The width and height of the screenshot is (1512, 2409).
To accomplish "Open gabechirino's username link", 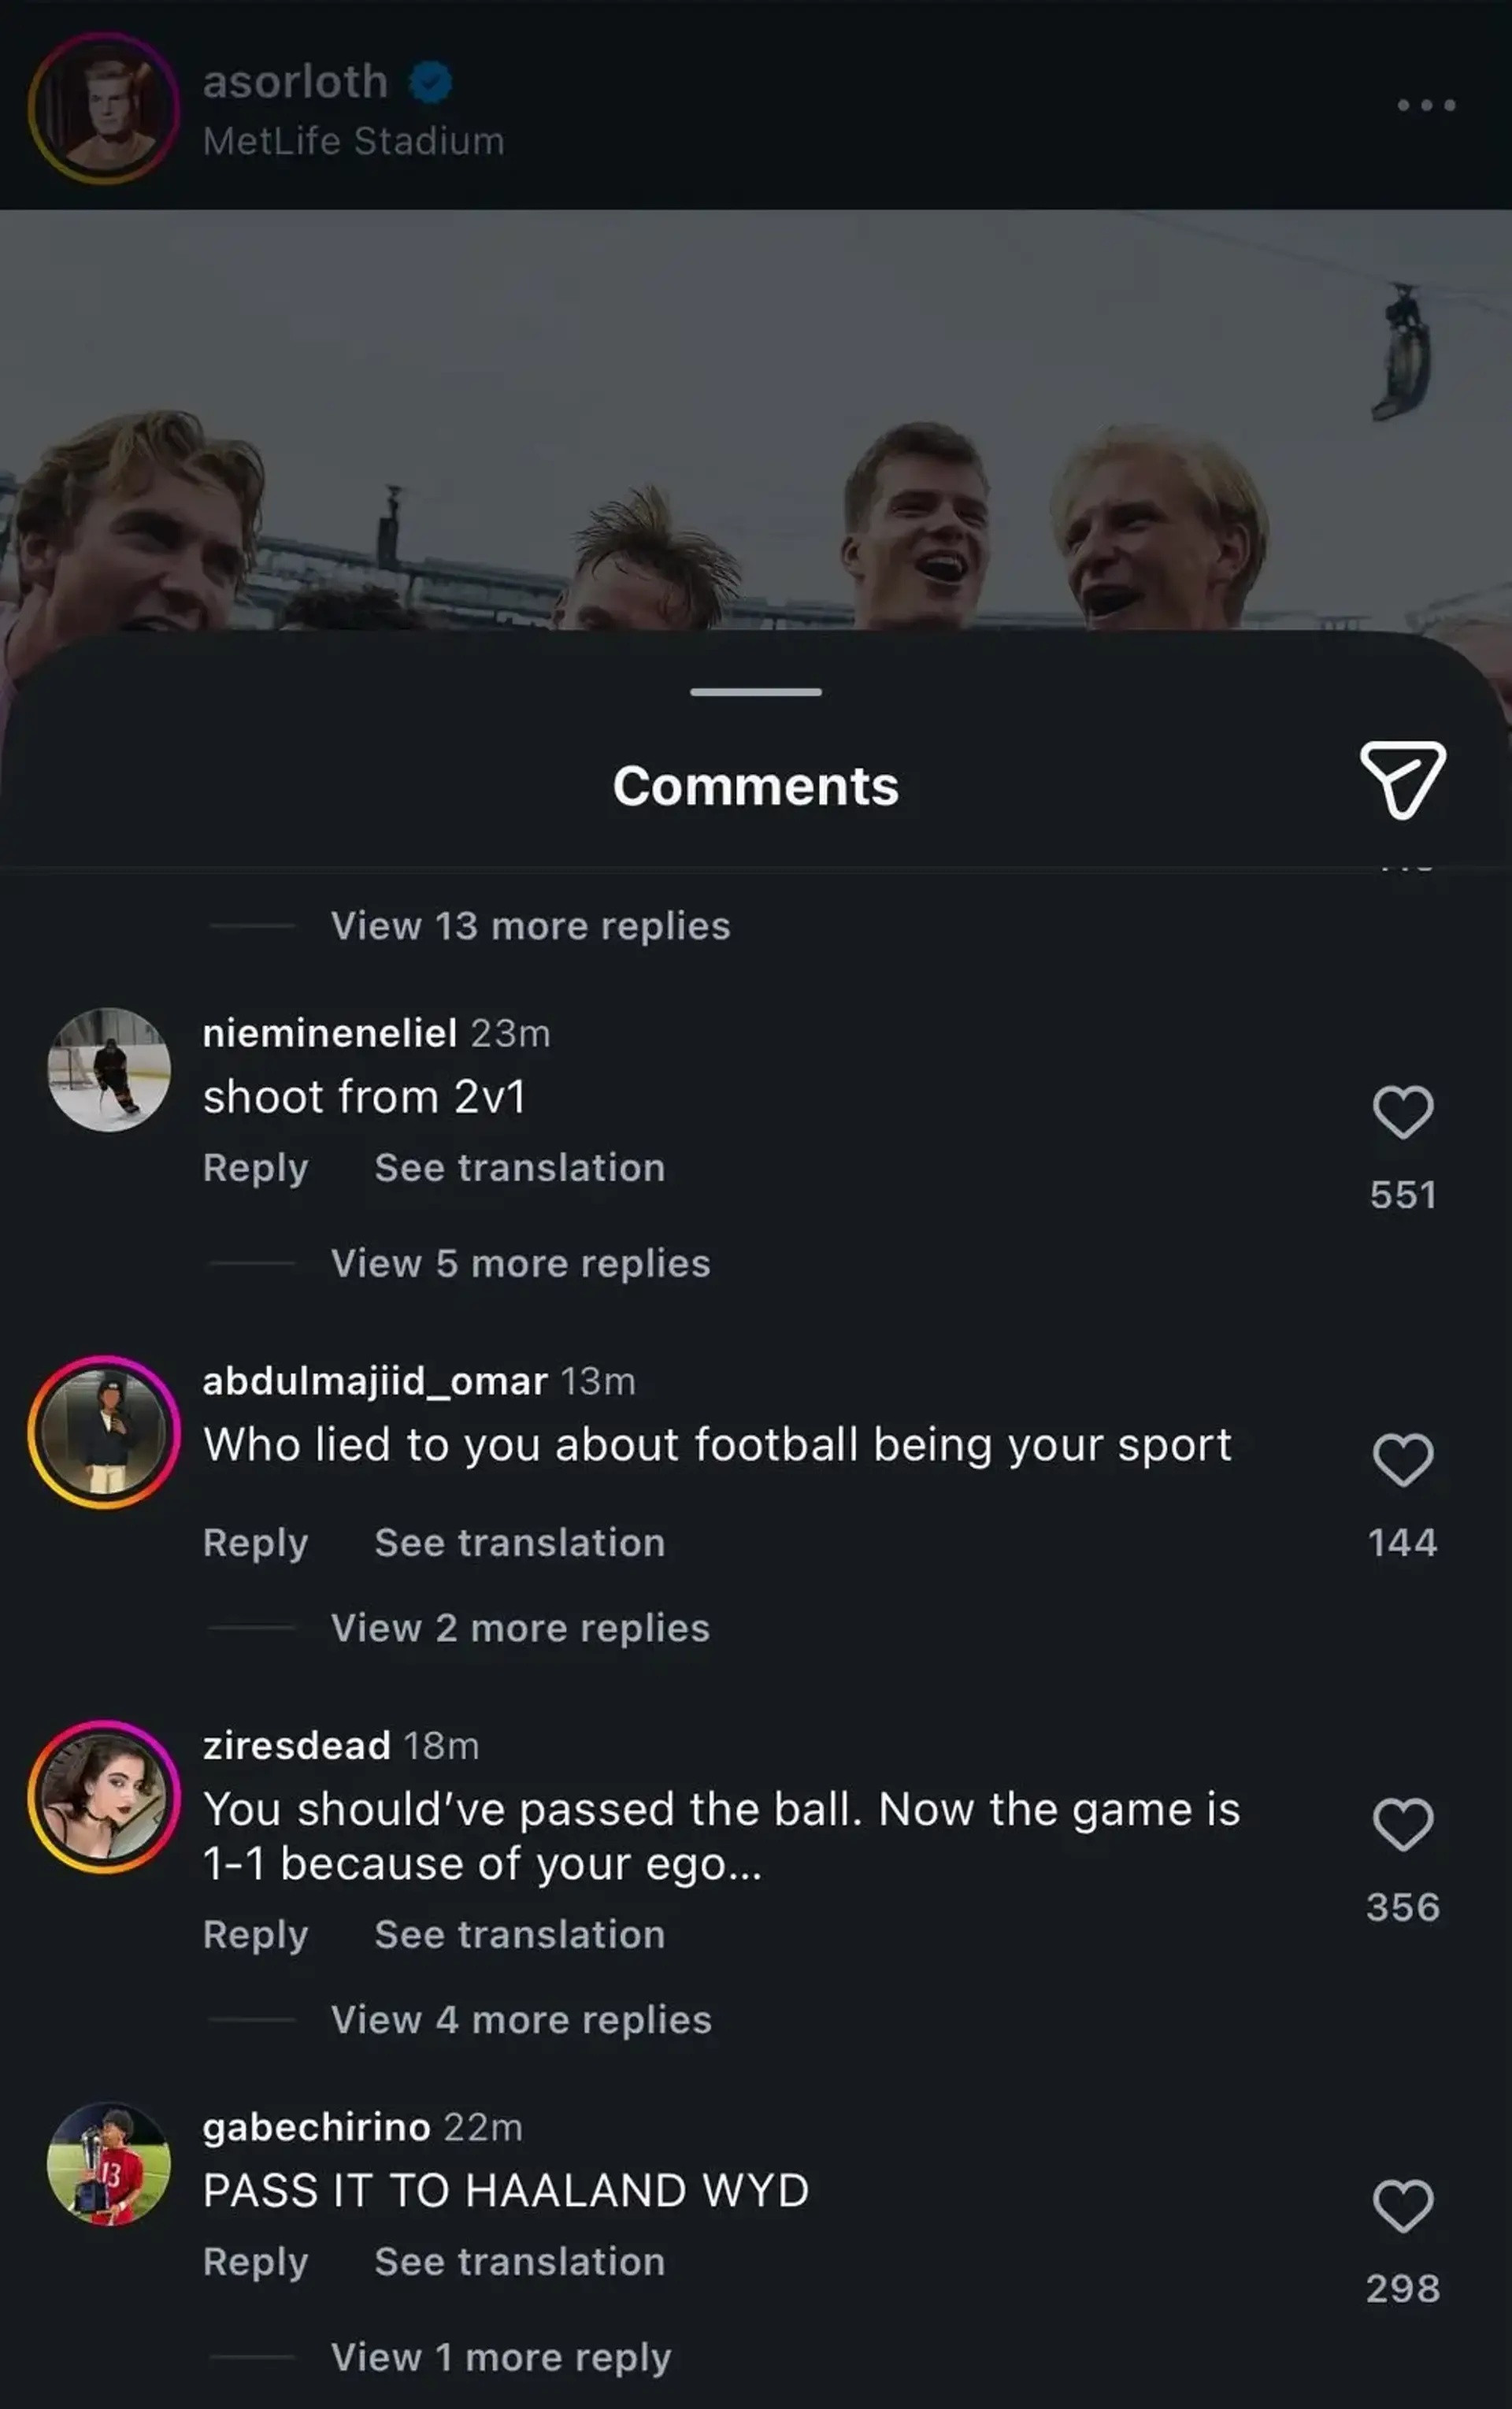I will (316, 2128).
